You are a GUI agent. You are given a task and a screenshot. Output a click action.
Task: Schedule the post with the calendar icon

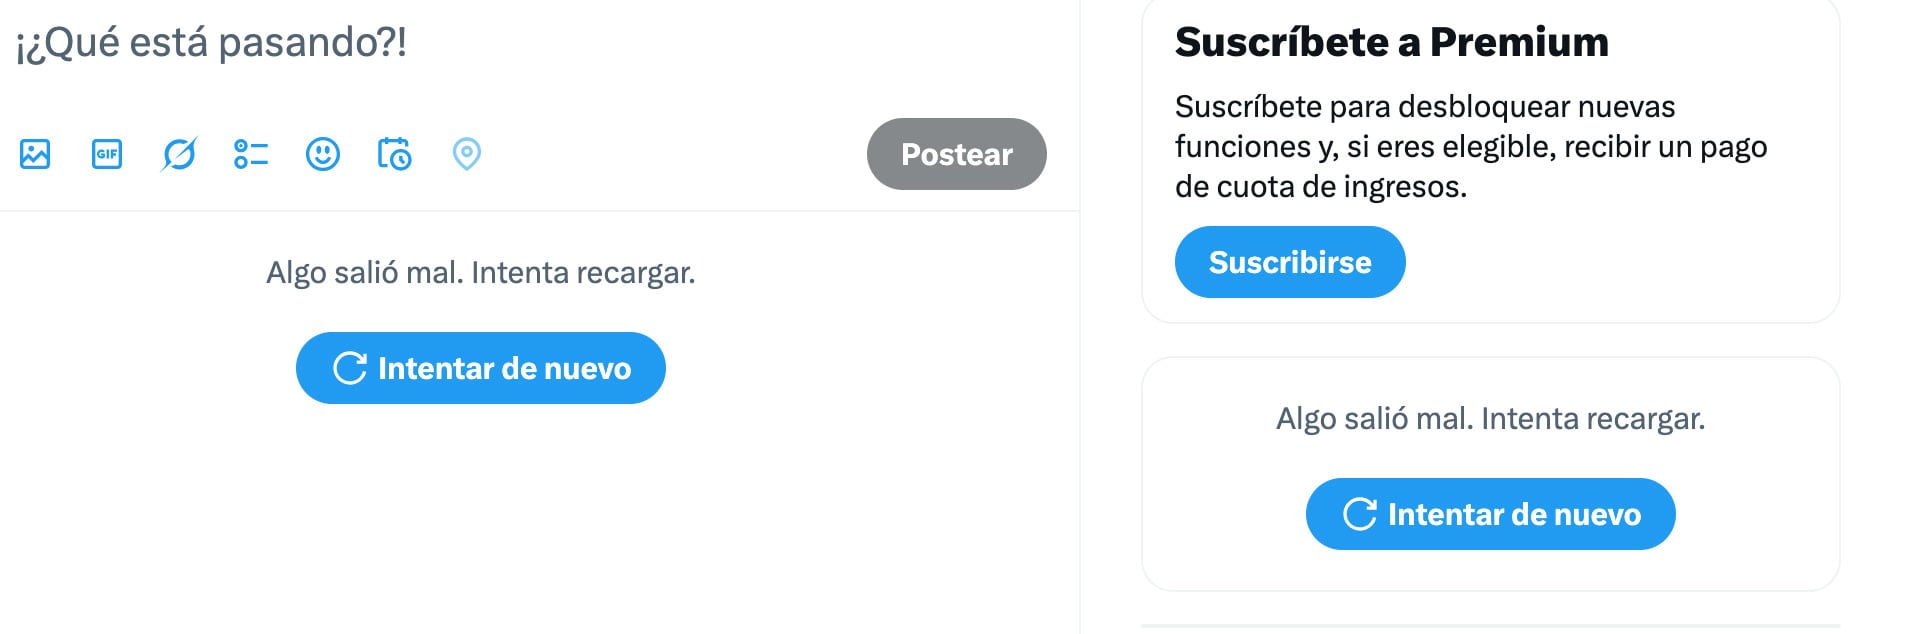pyautogui.click(x=394, y=154)
